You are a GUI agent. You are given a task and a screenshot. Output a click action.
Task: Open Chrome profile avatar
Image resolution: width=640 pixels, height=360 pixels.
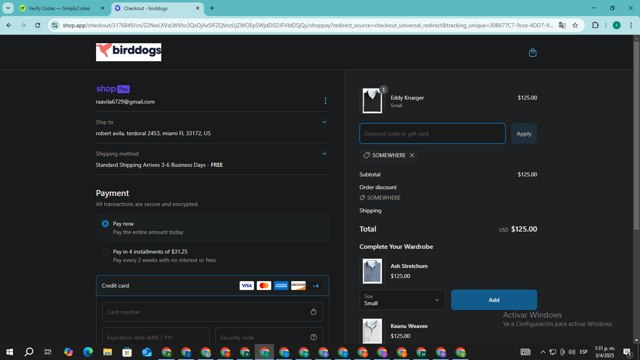[x=616, y=25]
